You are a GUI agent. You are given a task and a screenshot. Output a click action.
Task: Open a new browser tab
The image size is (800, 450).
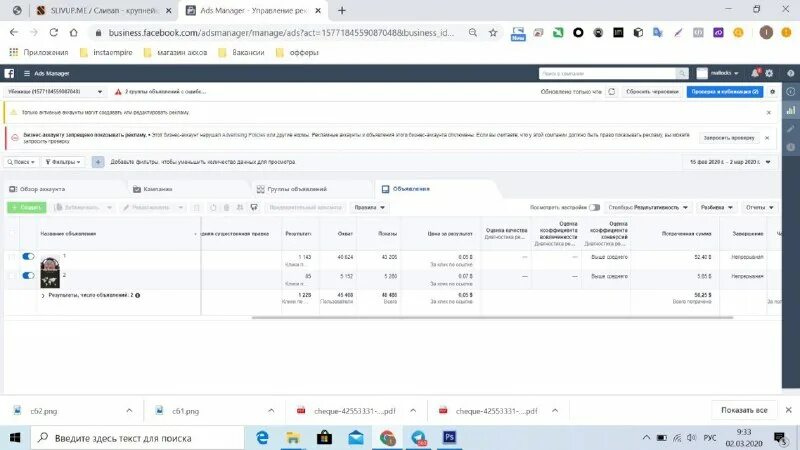point(341,11)
